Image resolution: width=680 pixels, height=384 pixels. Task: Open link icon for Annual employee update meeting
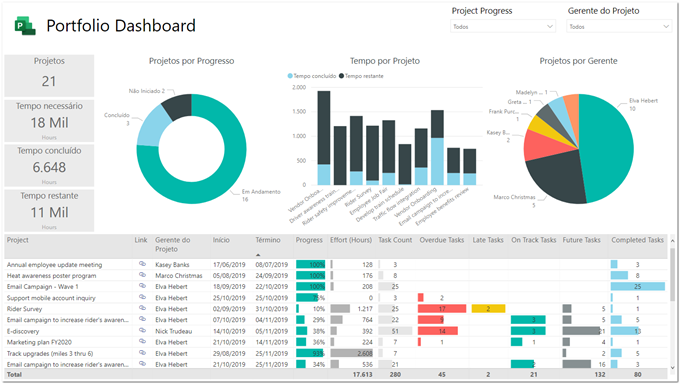coord(142,264)
